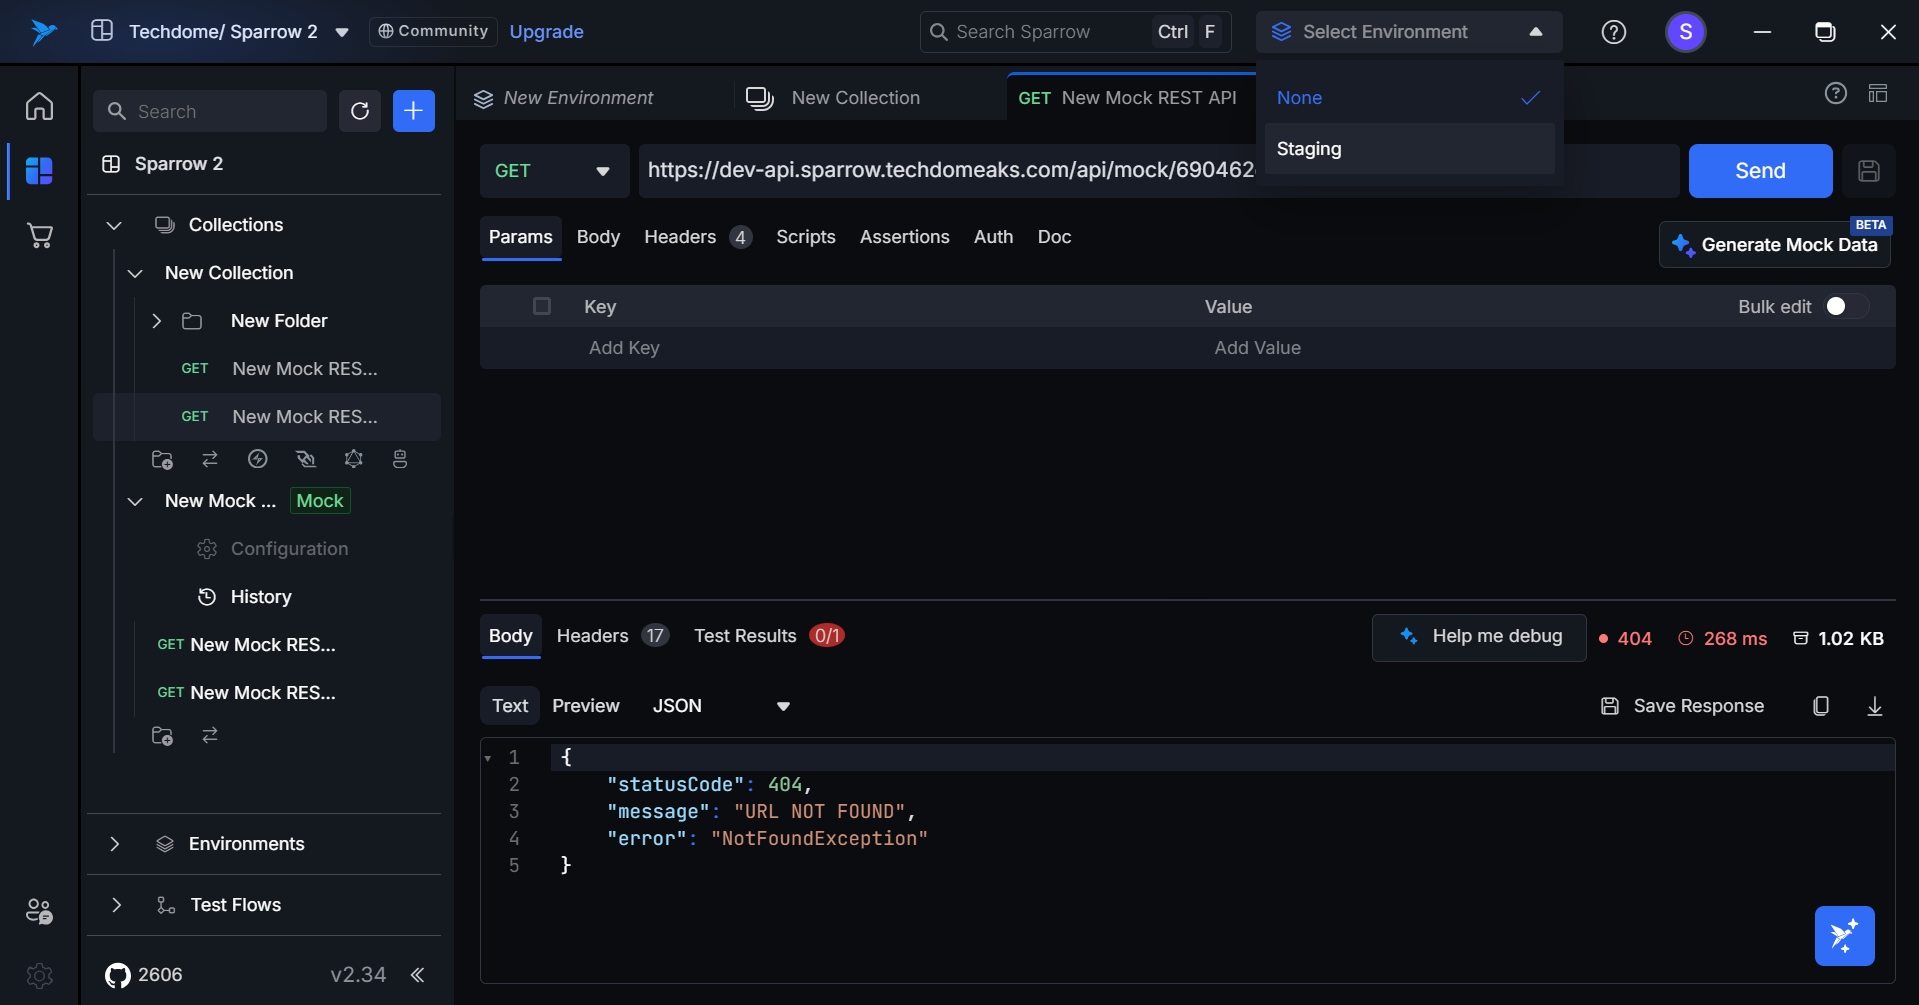Download the response using download icon
This screenshot has height=1005, width=1919.
[1874, 706]
